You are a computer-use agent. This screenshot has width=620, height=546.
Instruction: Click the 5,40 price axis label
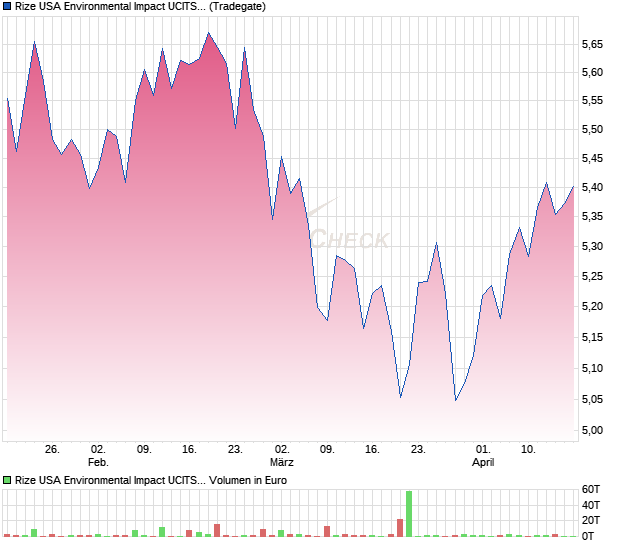click(594, 188)
